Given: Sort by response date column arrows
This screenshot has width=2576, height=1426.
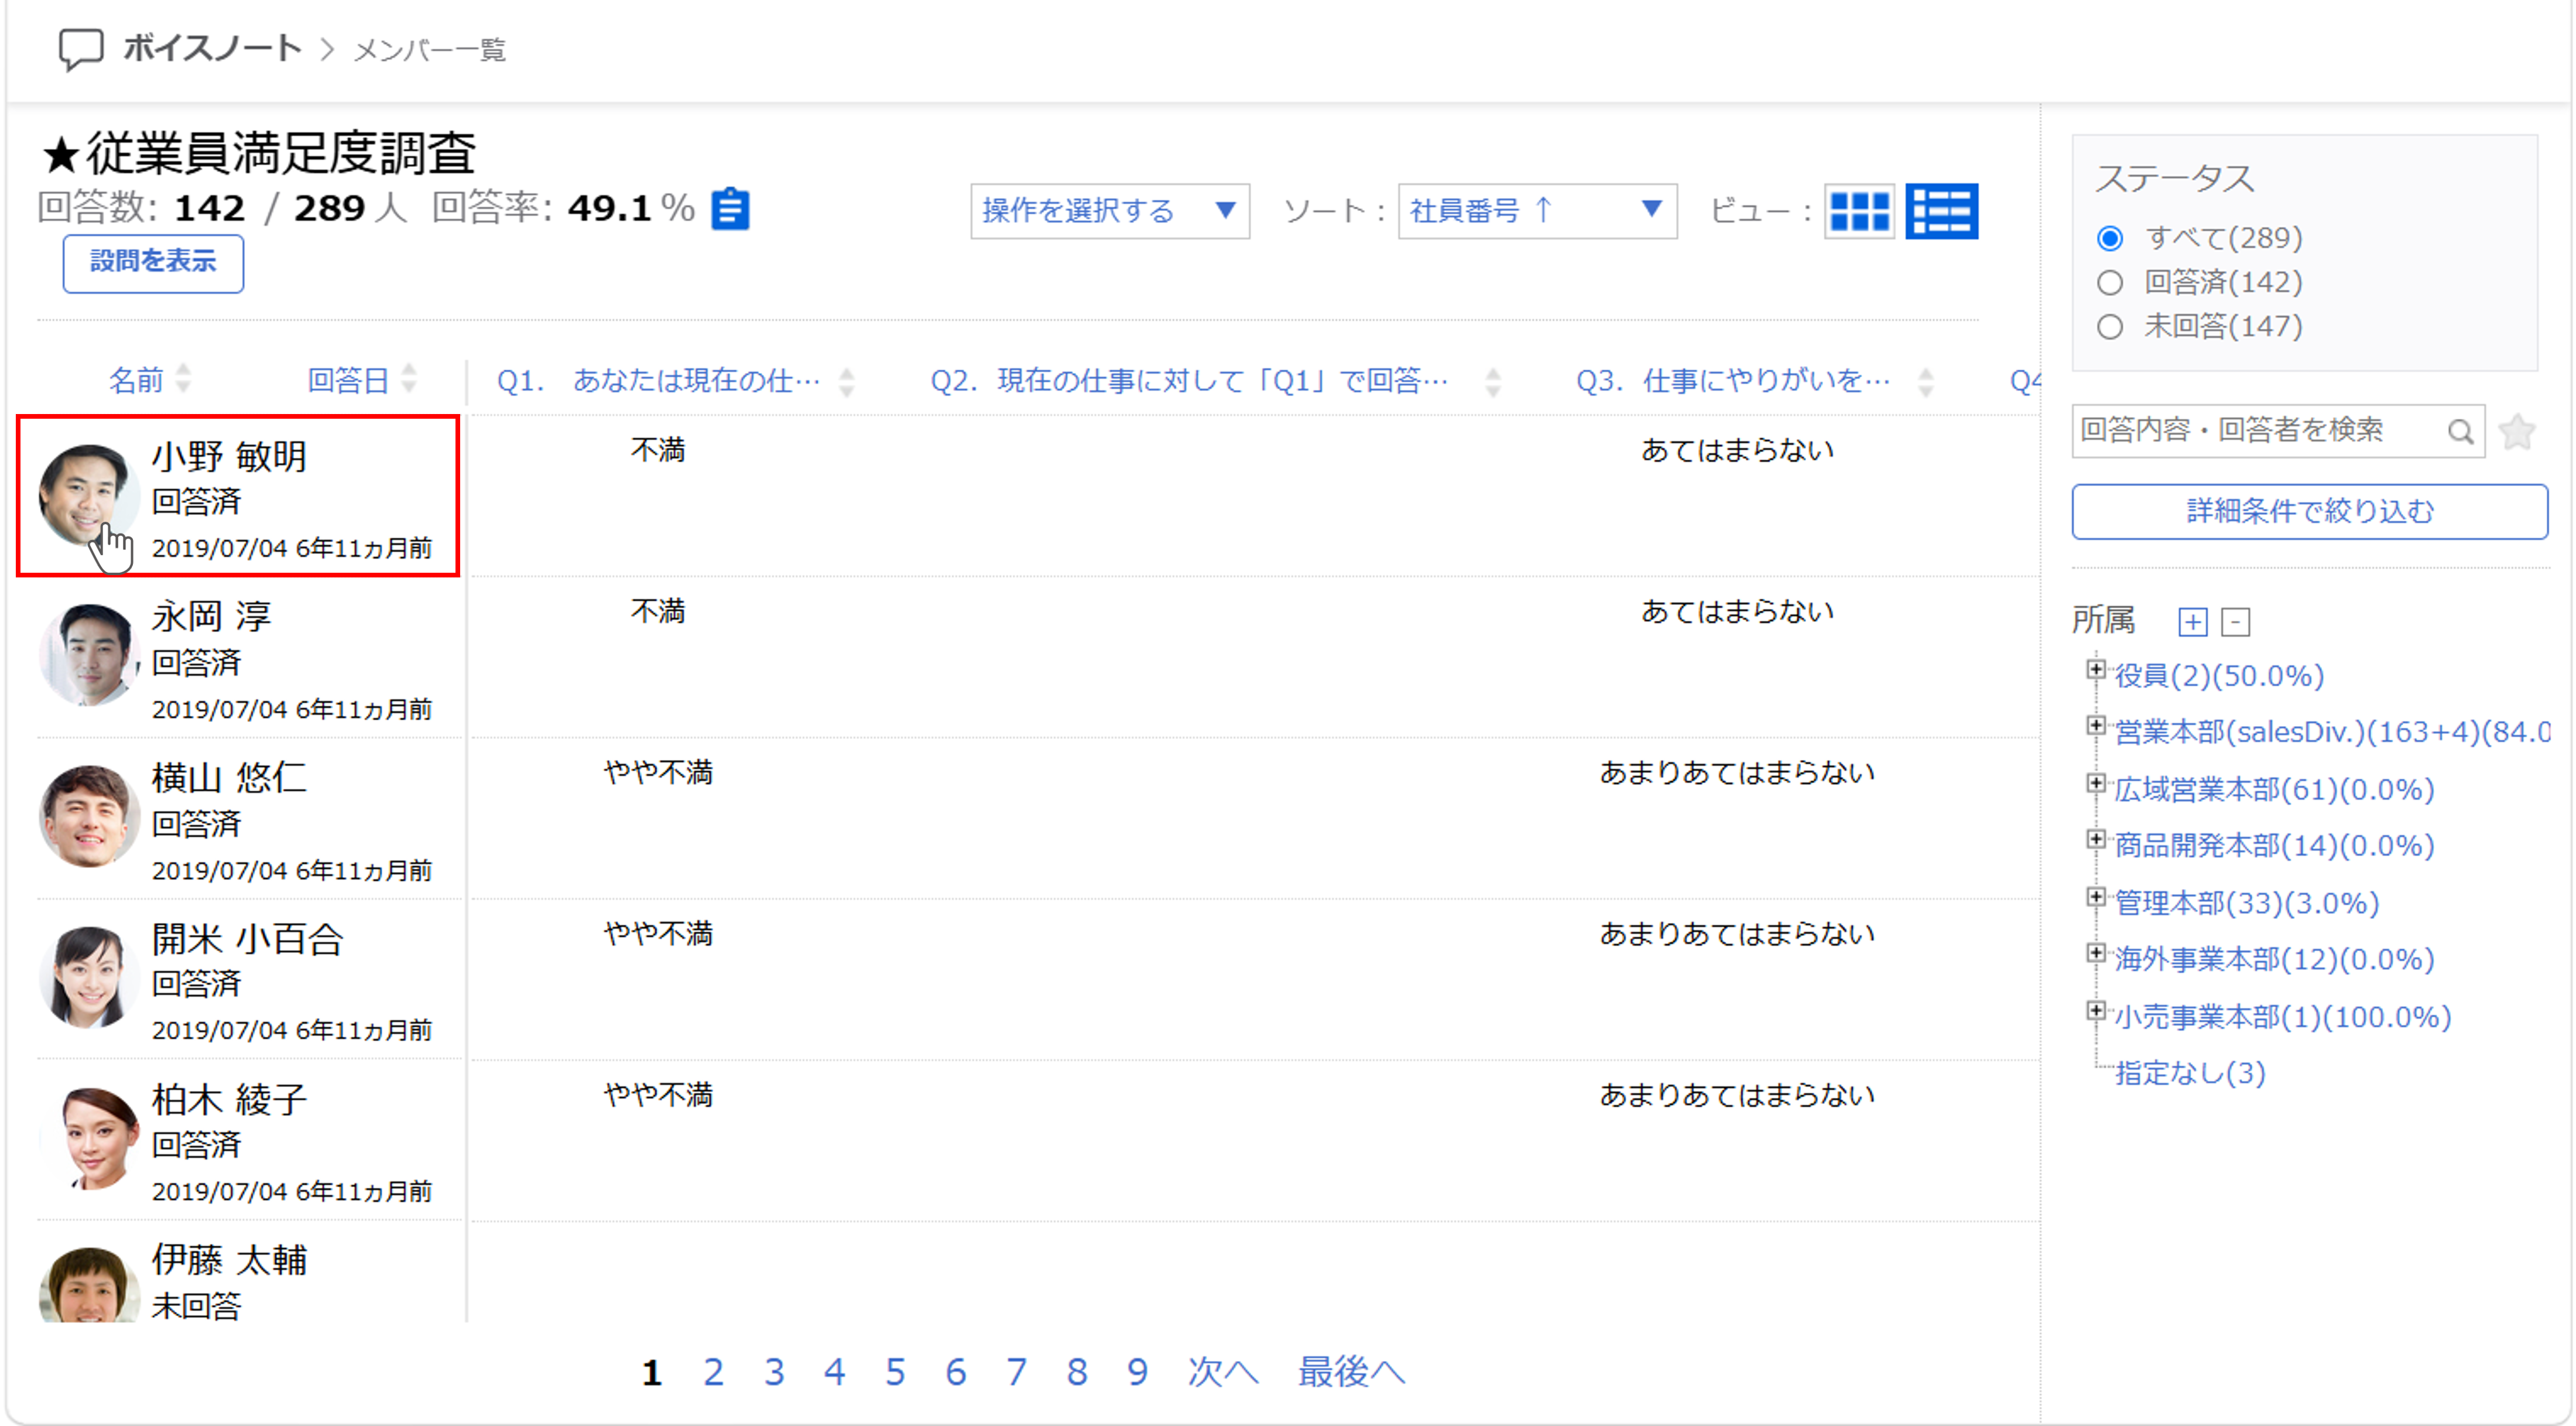Looking at the screenshot, I should click(x=408, y=379).
